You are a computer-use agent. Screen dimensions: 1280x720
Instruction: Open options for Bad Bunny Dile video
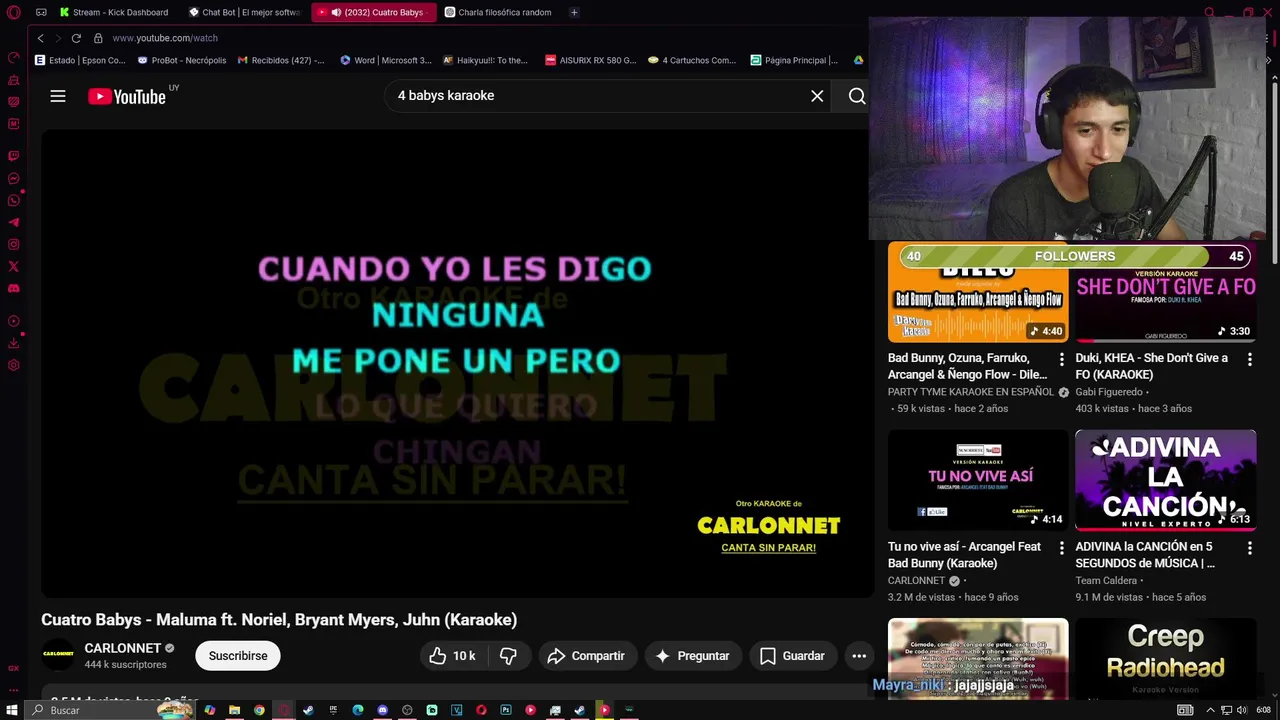click(1062, 358)
